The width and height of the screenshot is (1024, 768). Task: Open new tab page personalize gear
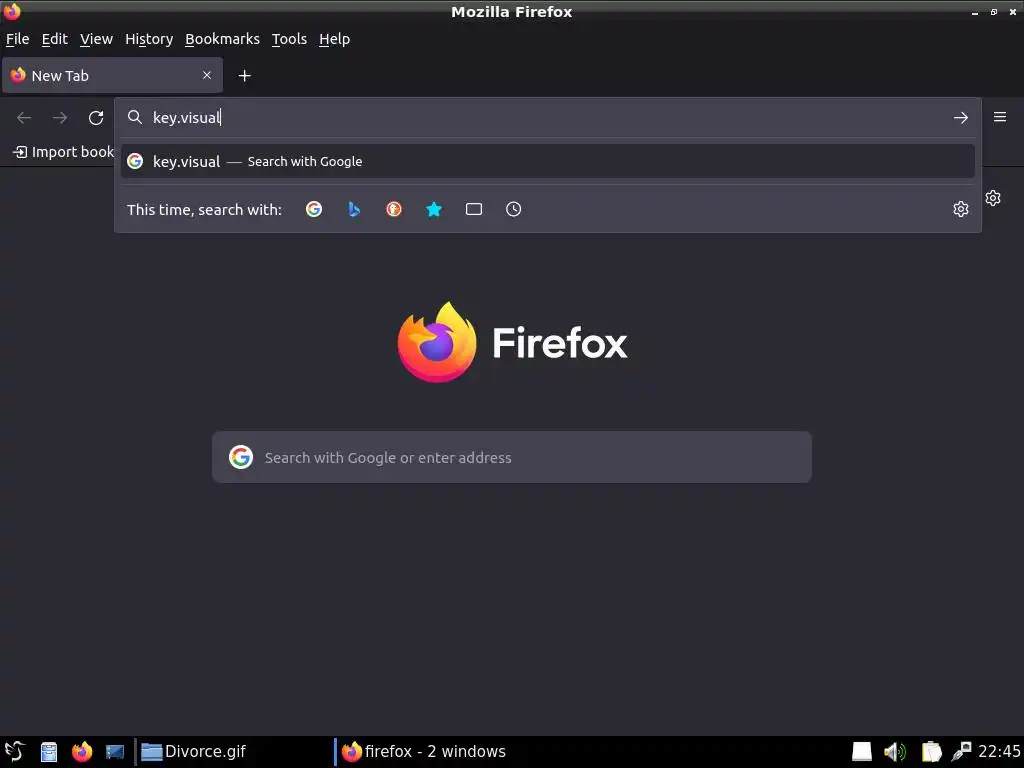[x=993, y=198]
